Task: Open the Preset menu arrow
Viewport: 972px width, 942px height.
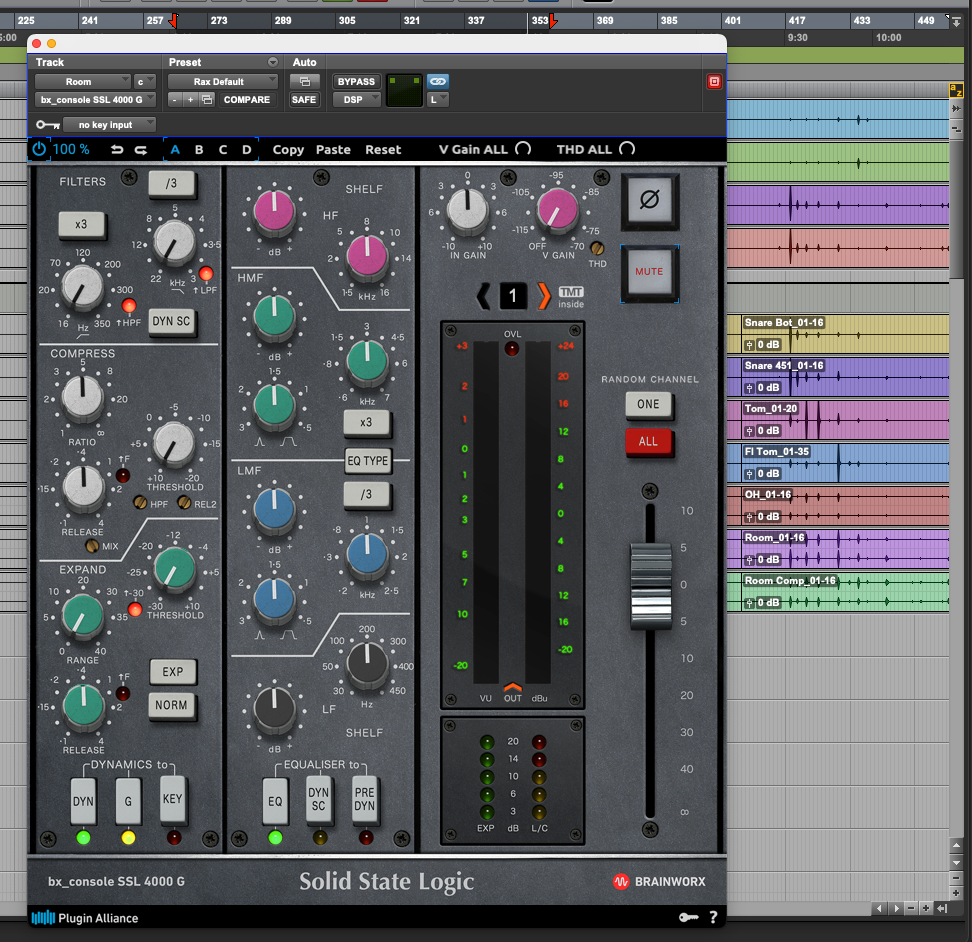Action: (x=273, y=62)
